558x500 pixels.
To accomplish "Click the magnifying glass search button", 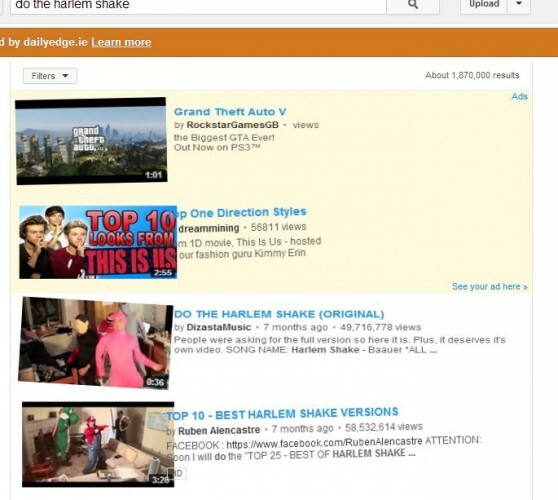I will pos(413,5).
